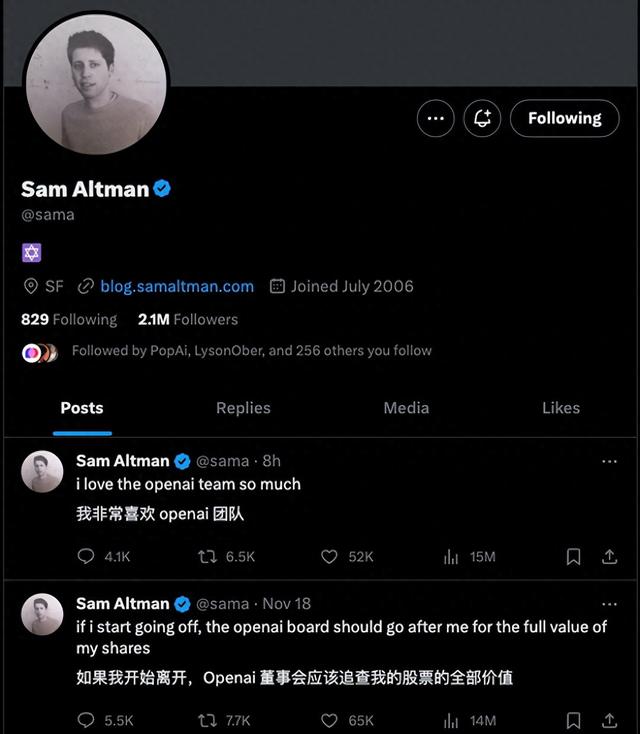The width and height of the screenshot is (640, 734).
Task: Repost the Nov 18 shares post
Action: tap(208, 720)
